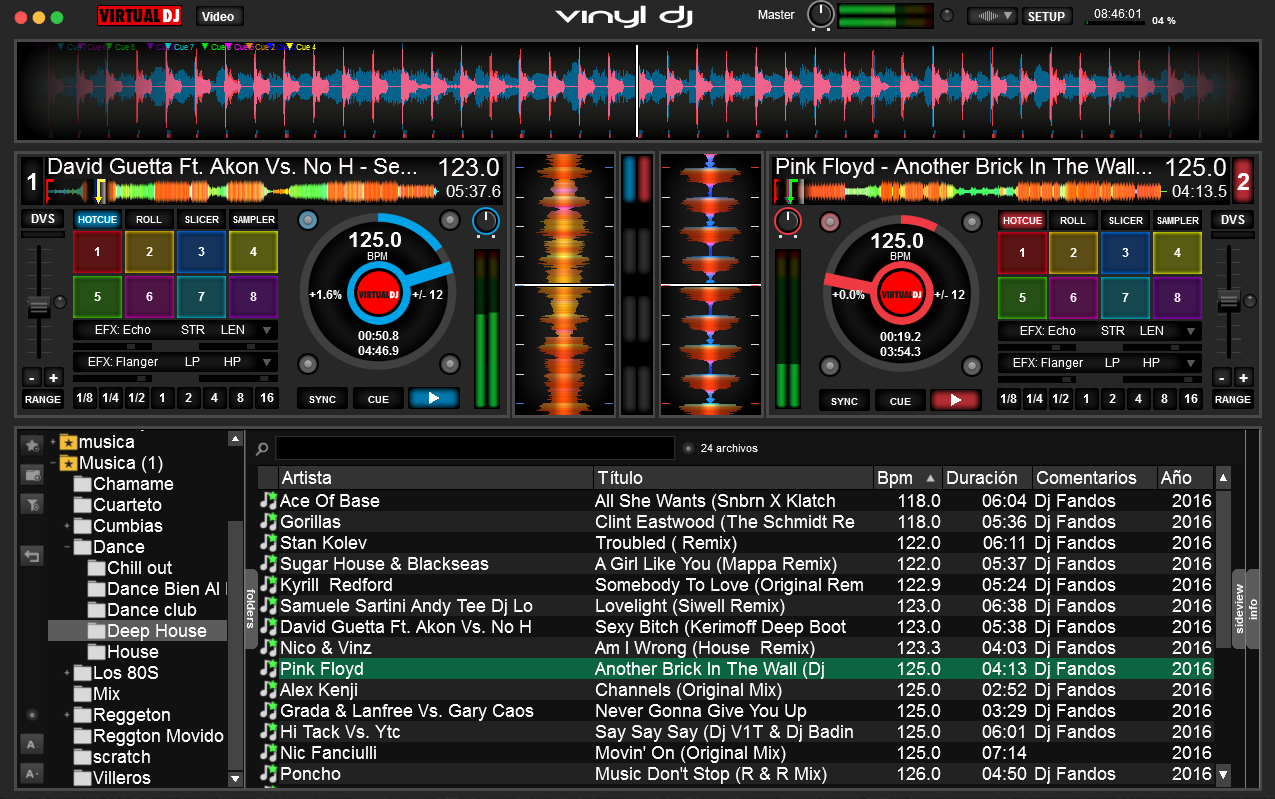
Task: Play deck 2 with the red play button
Action: (956, 400)
